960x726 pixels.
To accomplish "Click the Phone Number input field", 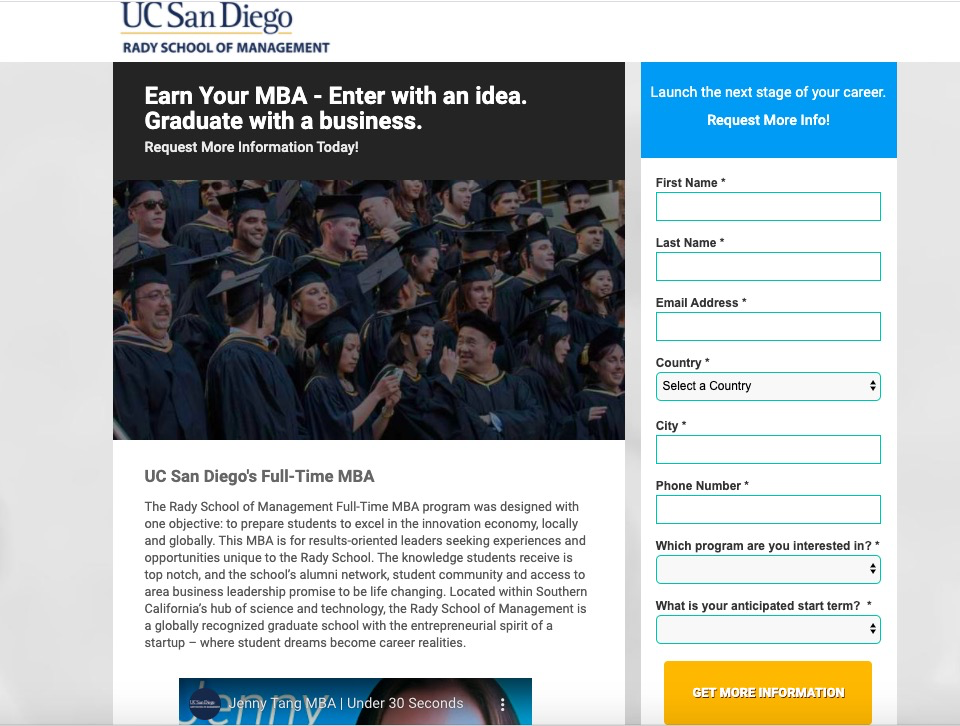I will pyautogui.click(x=768, y=510).
